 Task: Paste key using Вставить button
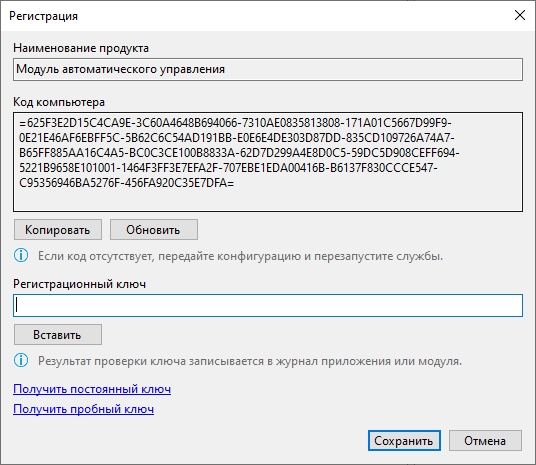tap(58, 335)
